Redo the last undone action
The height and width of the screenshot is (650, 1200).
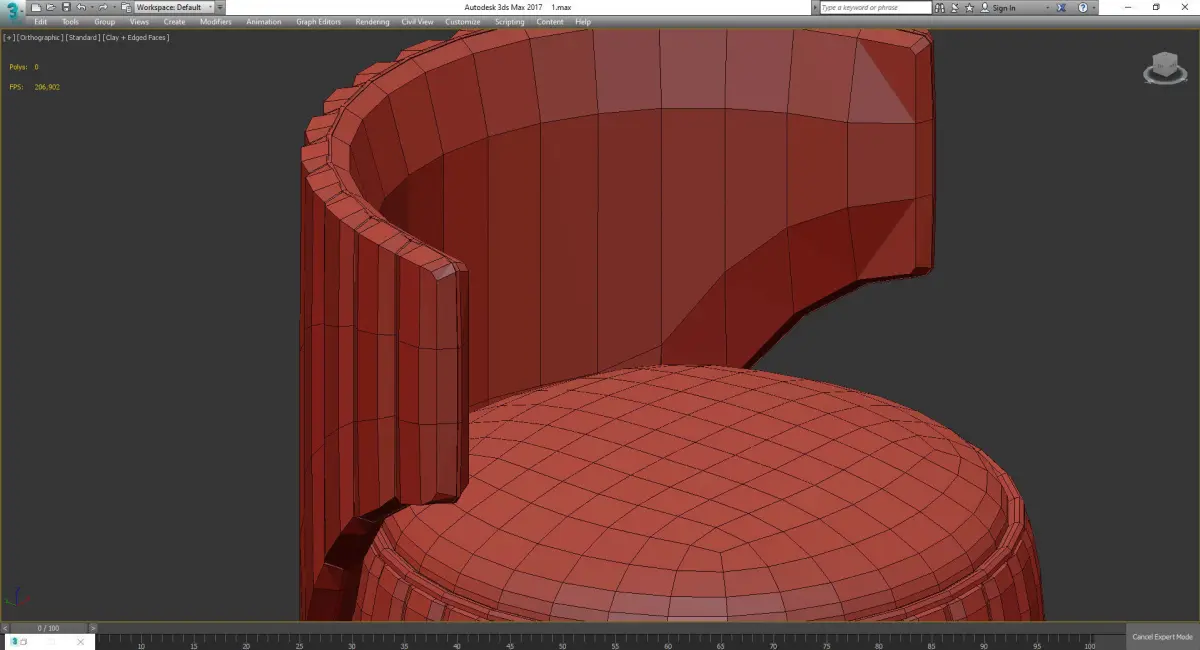tap(103, 7)
